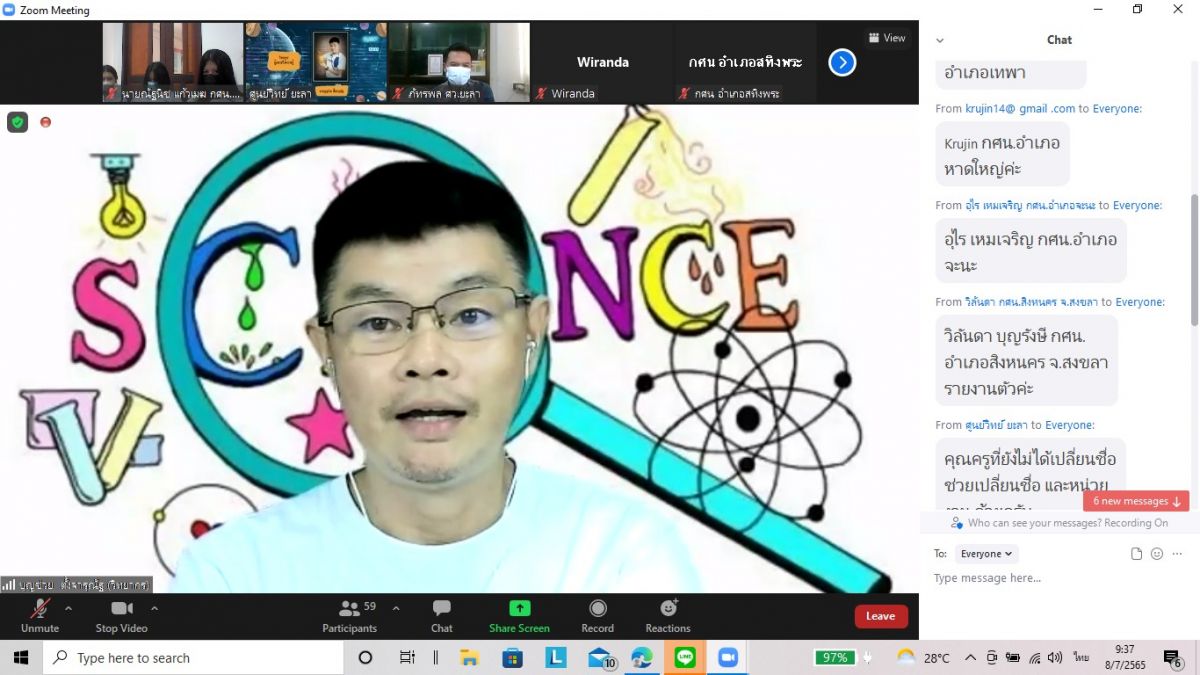1200x675 pixels.
Task: Click the red Leave button
Action: coord(880,616)
